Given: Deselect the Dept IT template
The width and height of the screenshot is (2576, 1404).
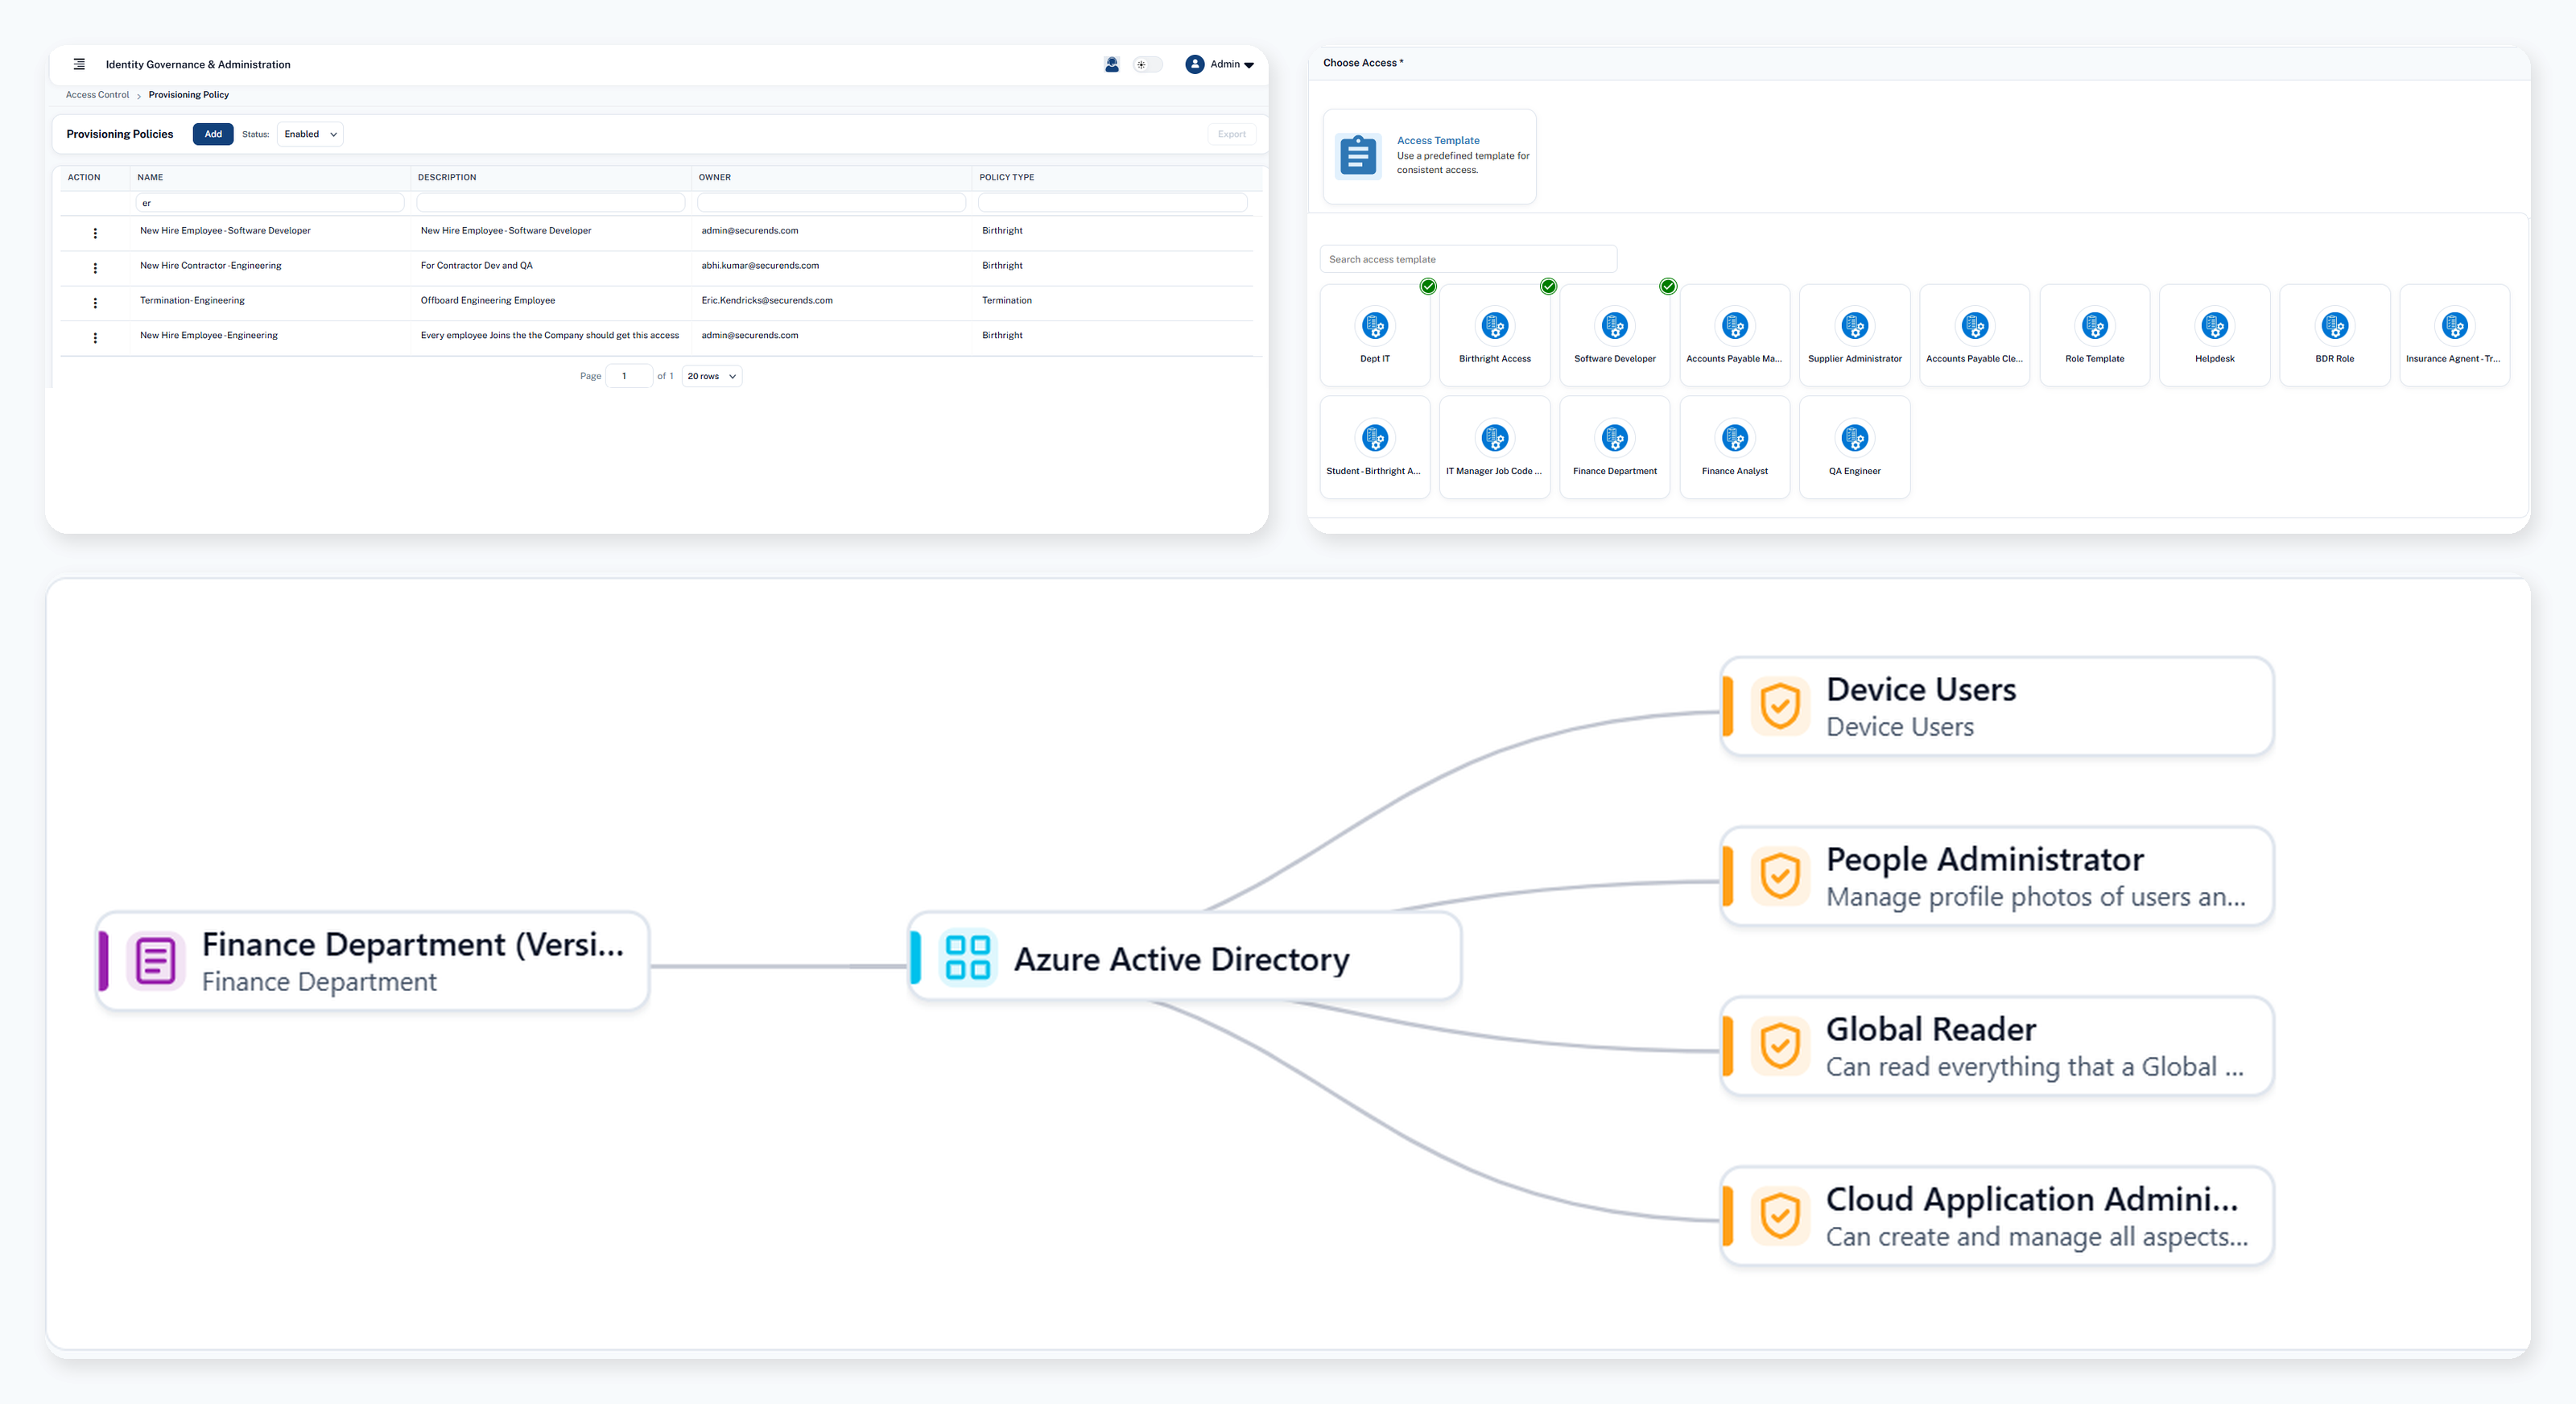Looking at the screenshot, I should coord(1375,335).
